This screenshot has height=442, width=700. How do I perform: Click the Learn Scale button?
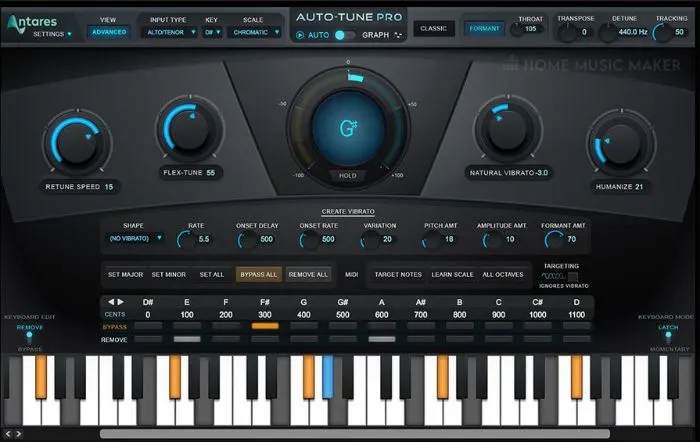click(452, 275)
